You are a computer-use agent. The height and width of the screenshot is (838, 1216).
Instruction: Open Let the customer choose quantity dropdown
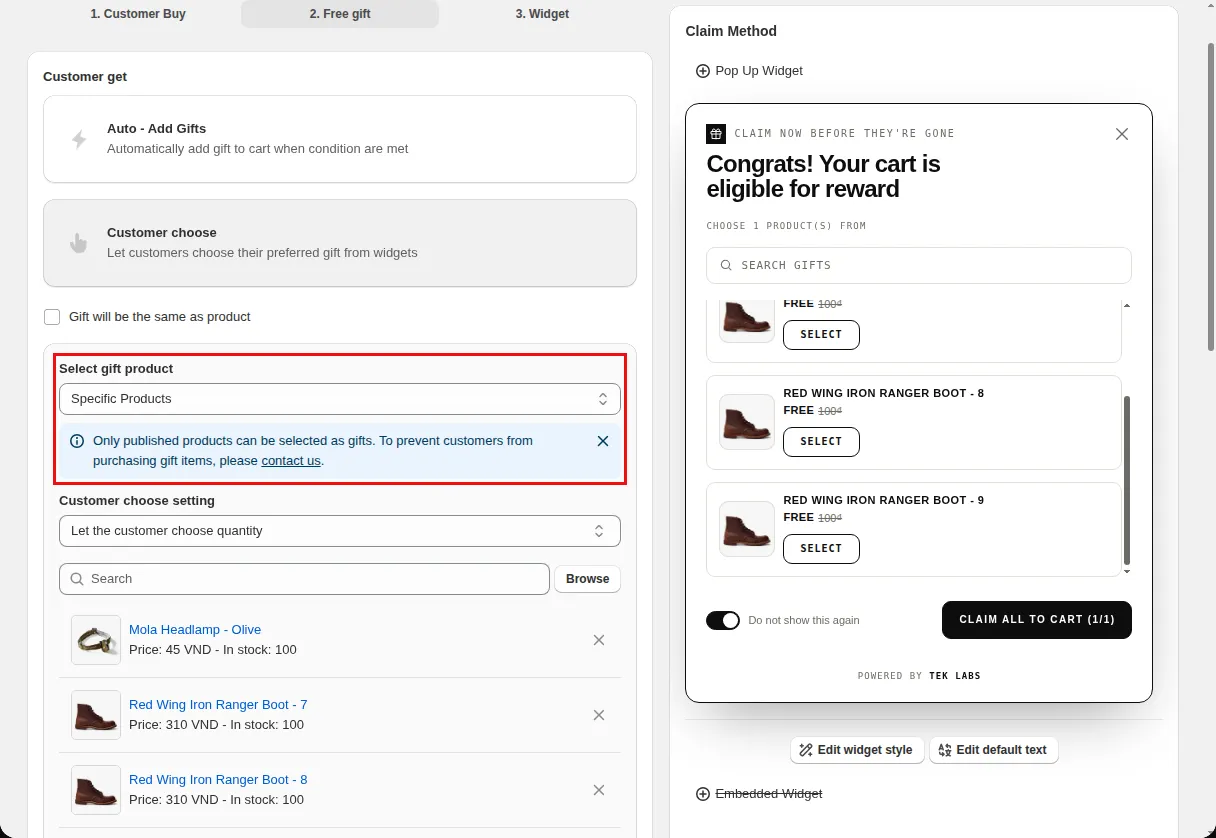[x=340, y=531]
